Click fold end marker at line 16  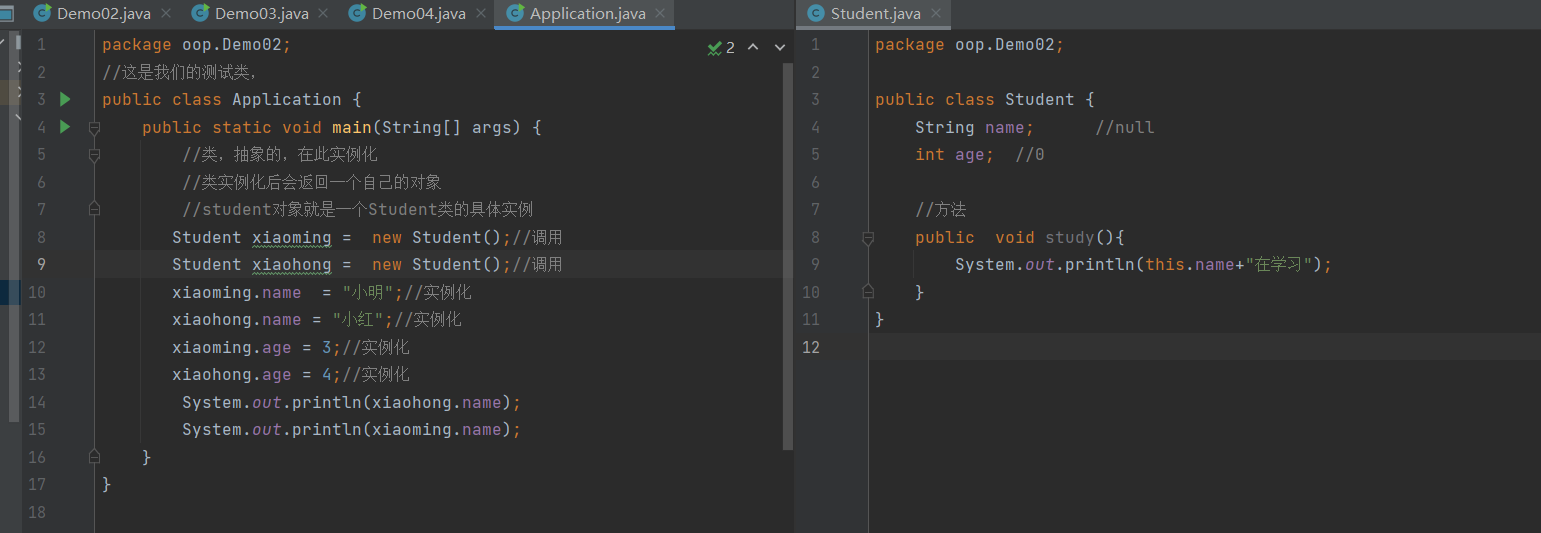pos(94,457)
